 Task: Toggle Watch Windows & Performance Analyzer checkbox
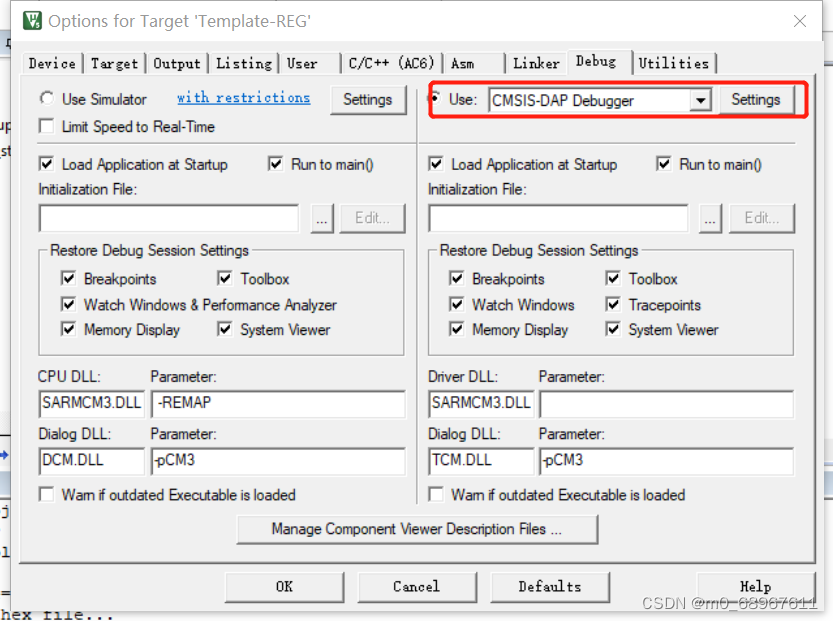tap(68, 304)
